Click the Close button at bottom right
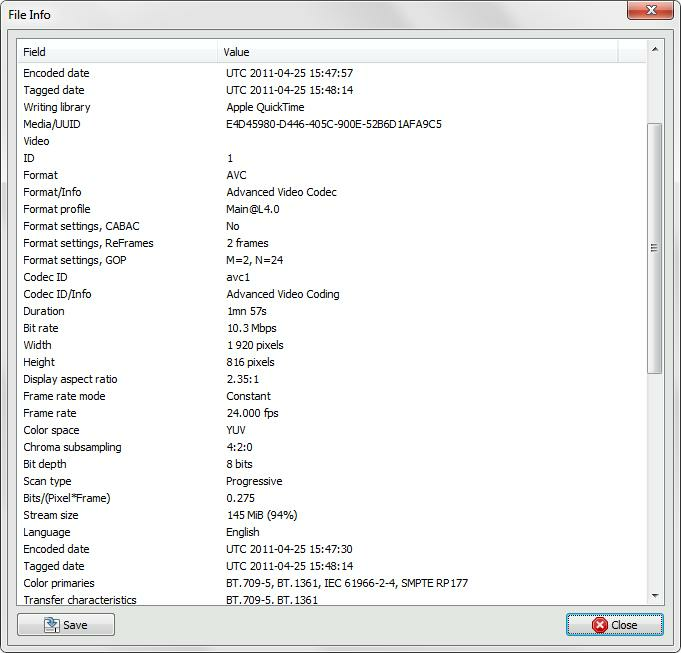681x653 pixels. click(614, 625)
